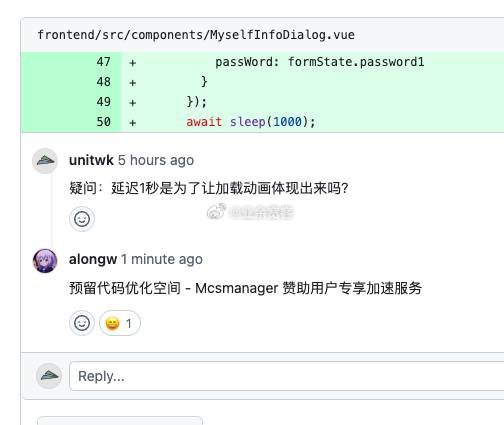Viewport: 504px width, 425px height.
Task: Open alongw's purple-haired avatar
Action: 45,261
